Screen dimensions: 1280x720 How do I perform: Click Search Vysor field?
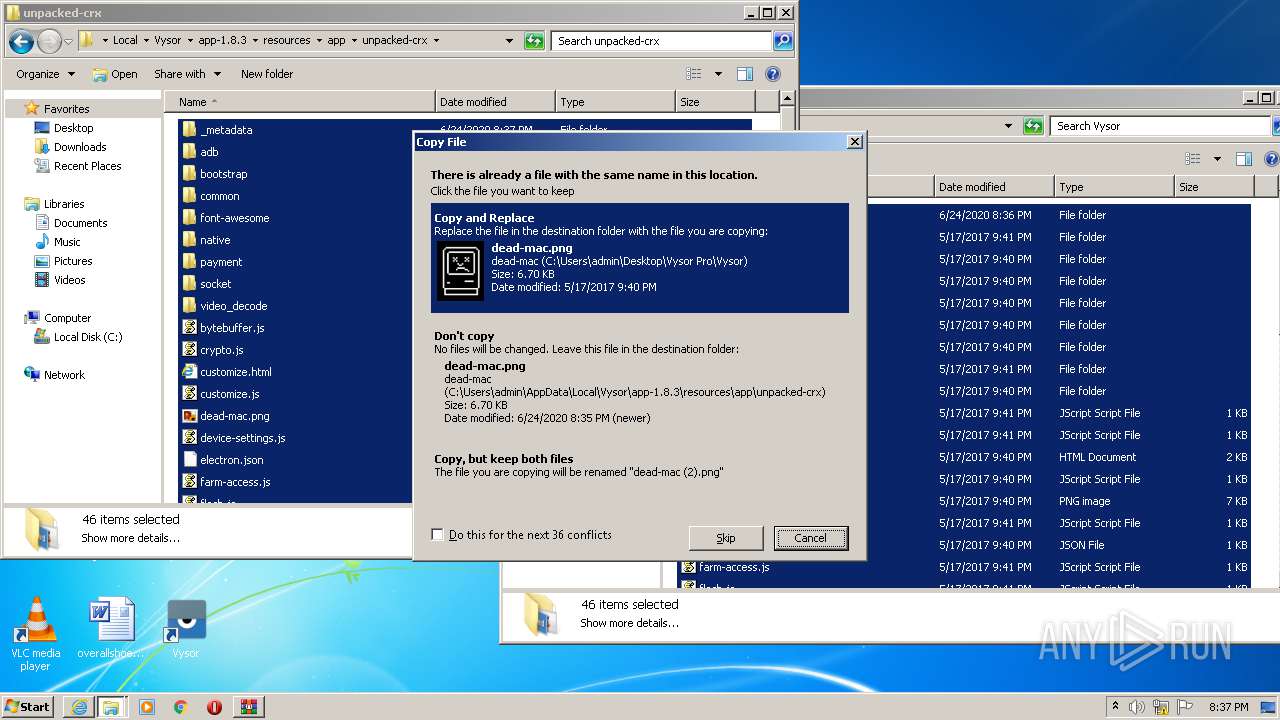click(1160, 126)
